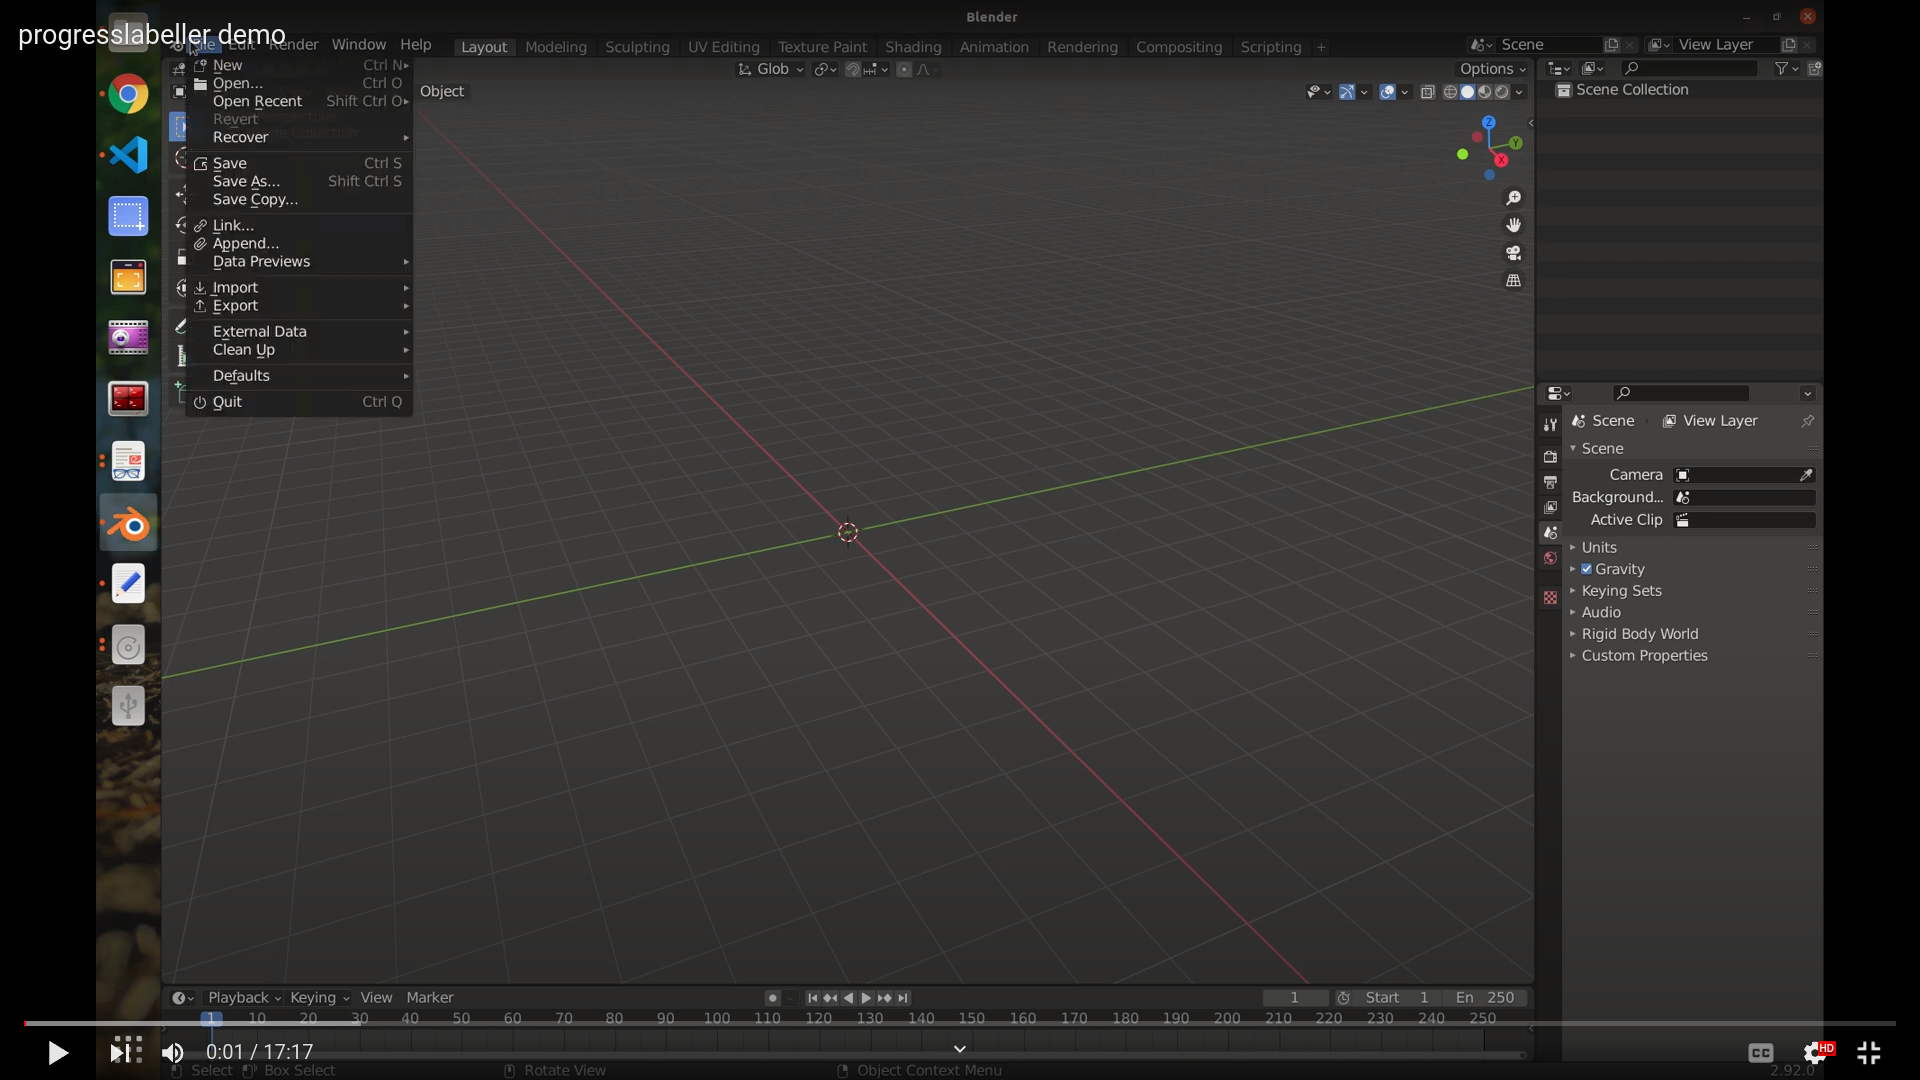
Task: Expand the Rigid Body World panel
Action: tap(1639, 634)
